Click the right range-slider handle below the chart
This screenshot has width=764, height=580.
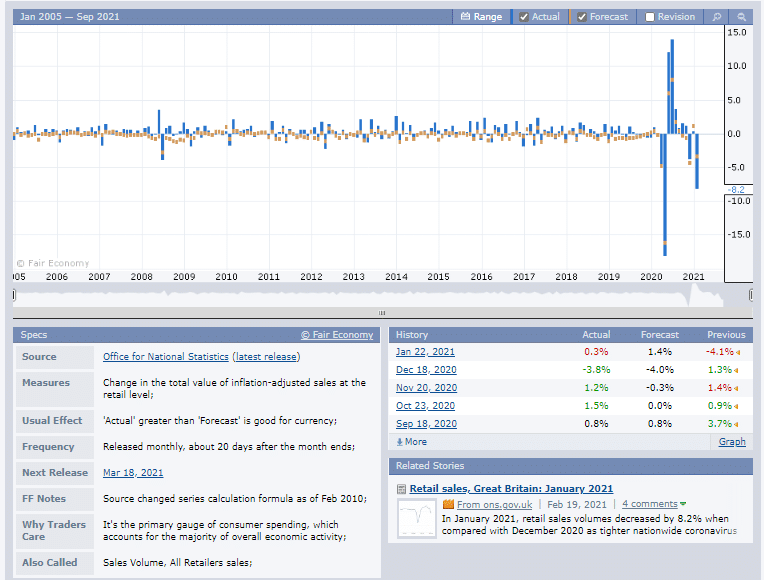751,295
